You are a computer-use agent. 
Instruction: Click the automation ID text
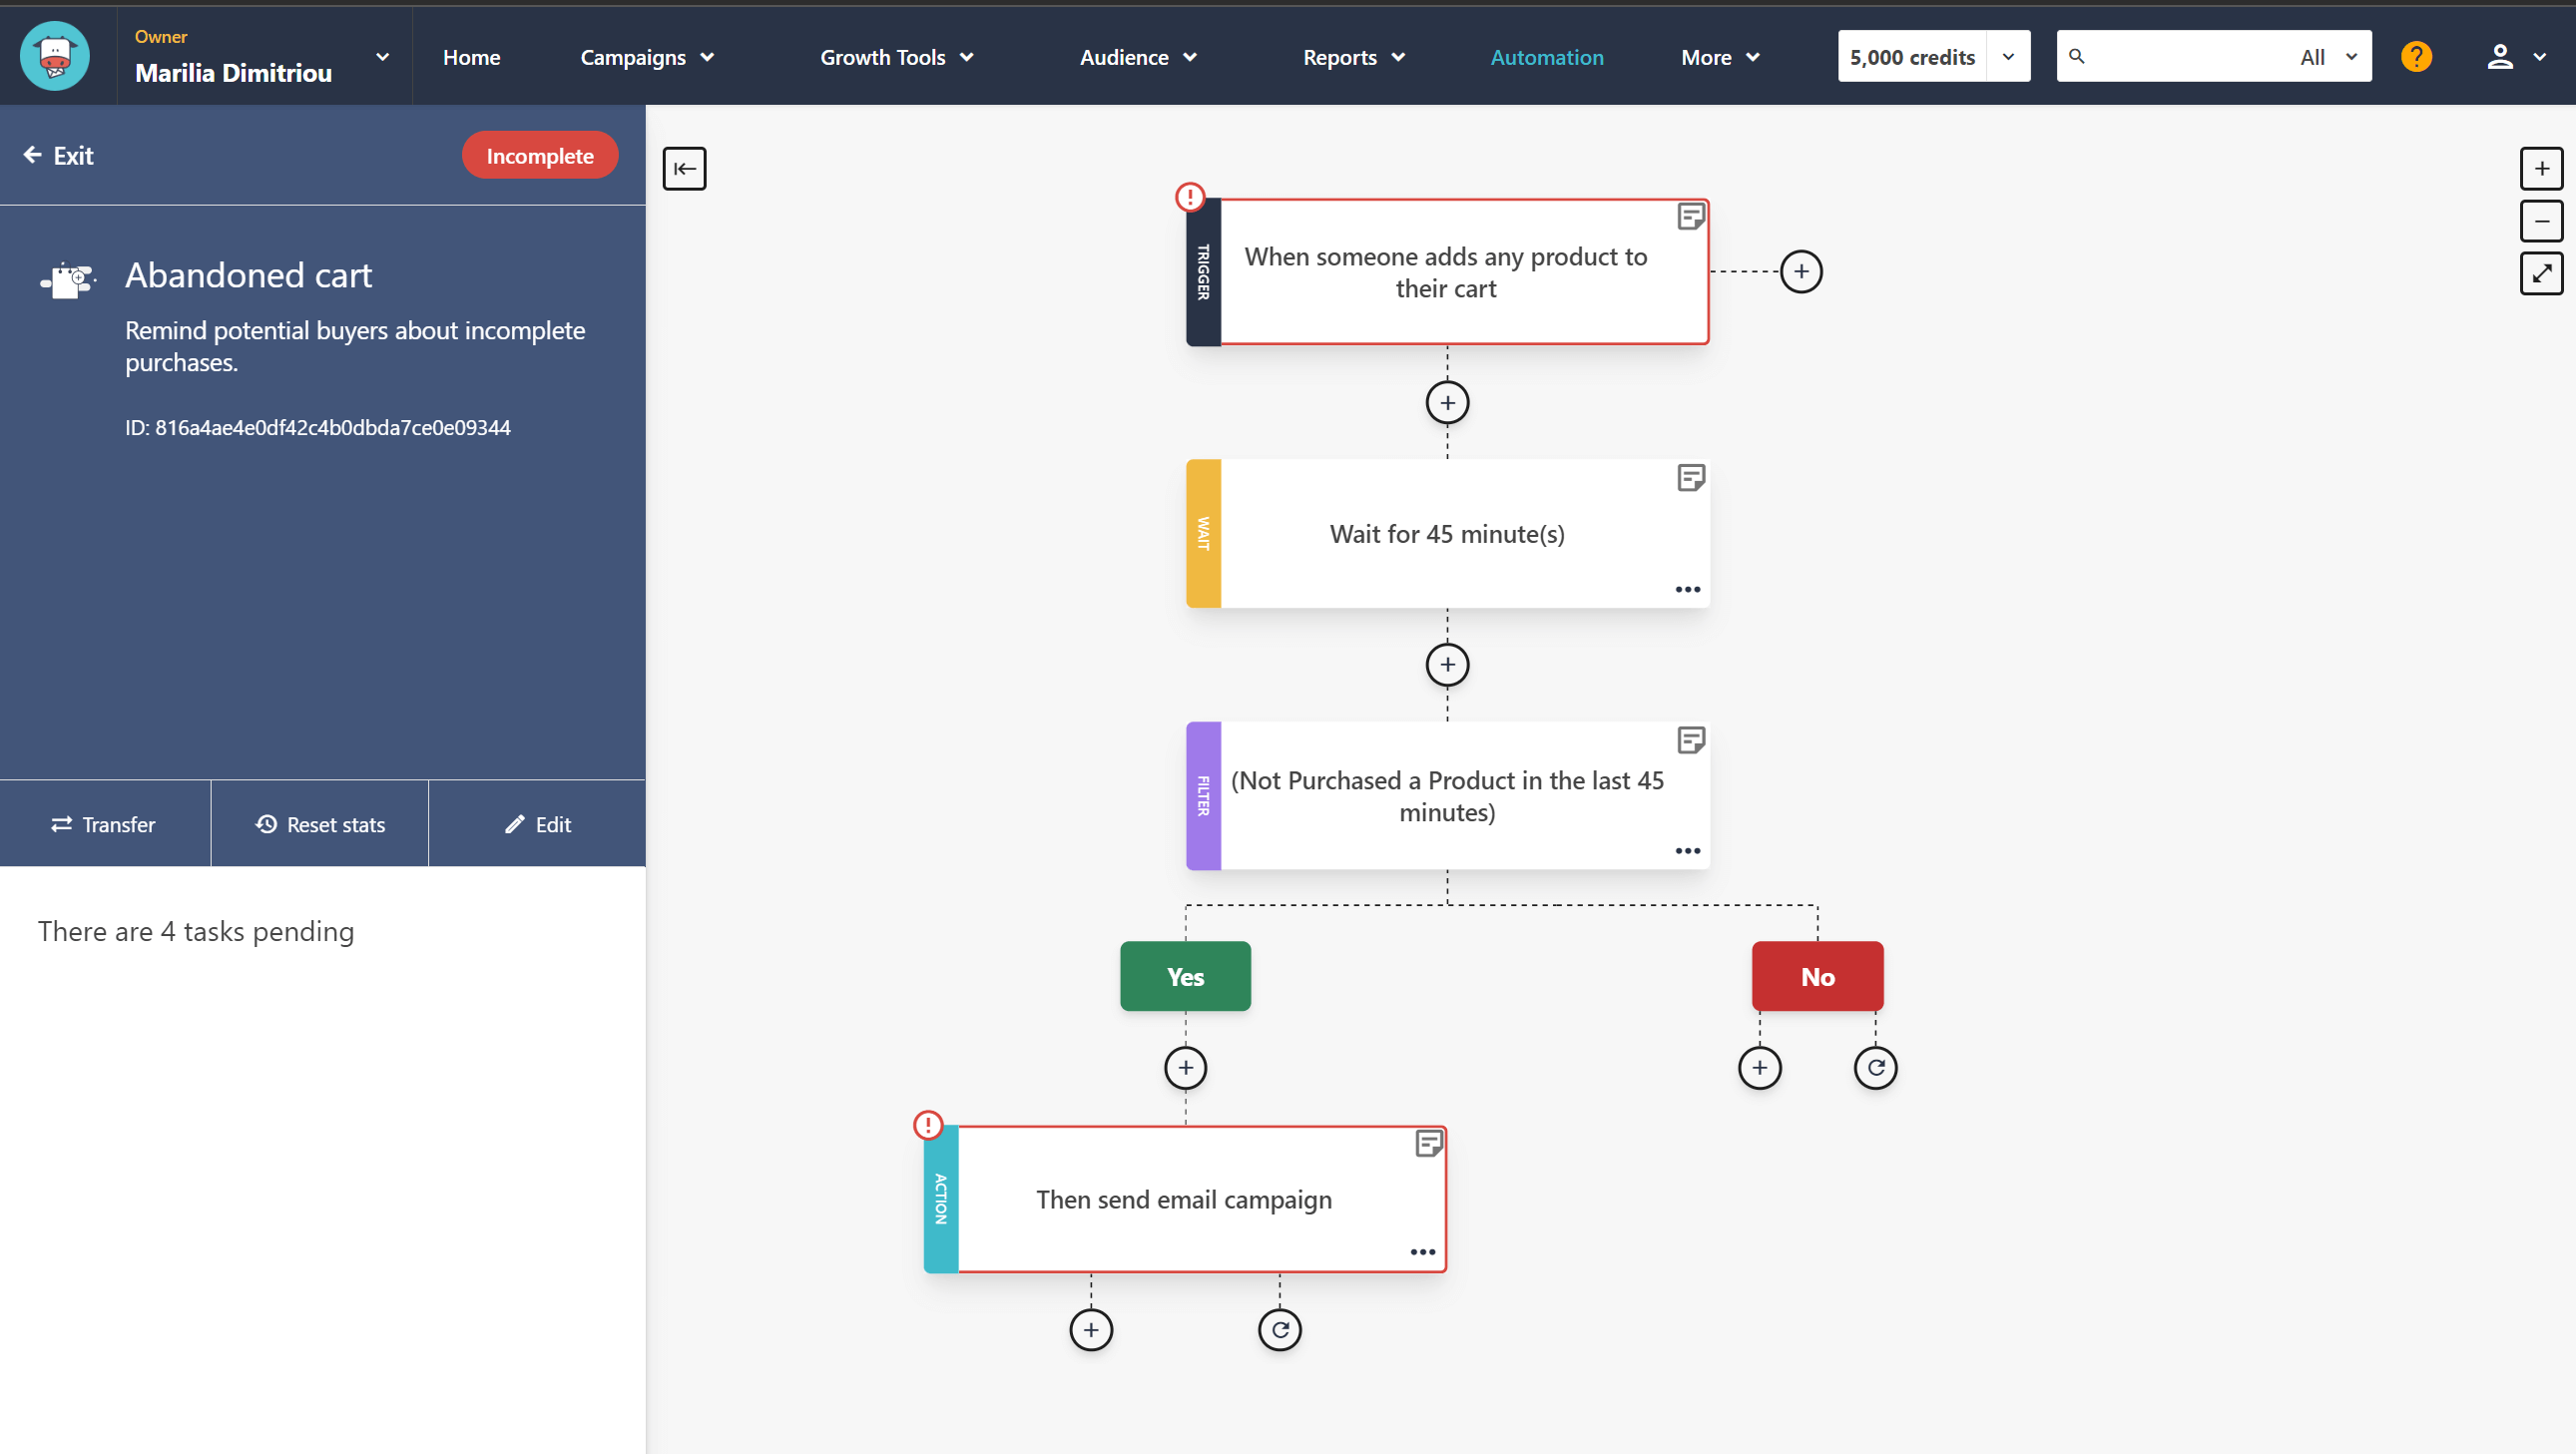point(318,427)
